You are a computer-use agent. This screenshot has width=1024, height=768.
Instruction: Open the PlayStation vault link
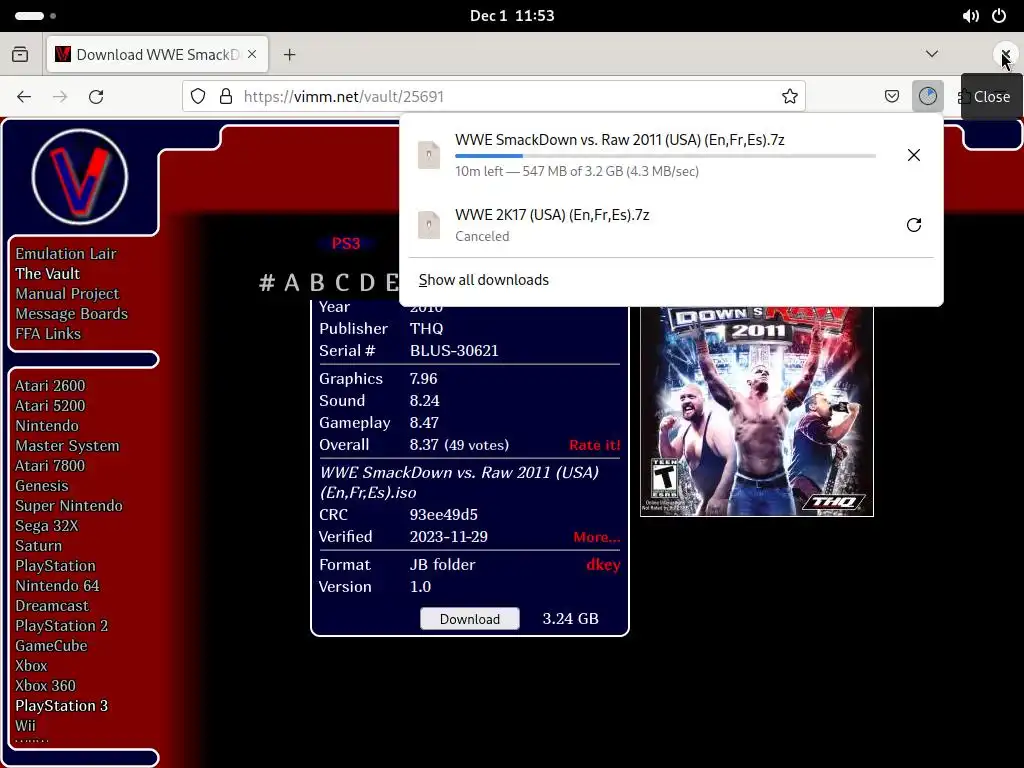click(56, 566)
